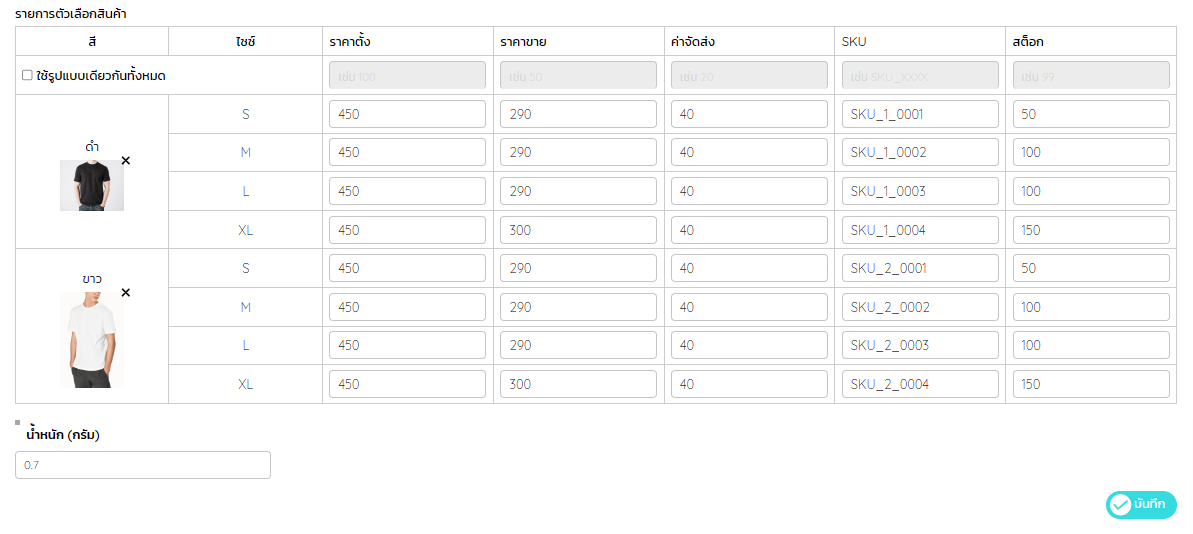The image size is (1193, 534).
Task: Edit black M stock field 100
Action: coord(1091,153)
